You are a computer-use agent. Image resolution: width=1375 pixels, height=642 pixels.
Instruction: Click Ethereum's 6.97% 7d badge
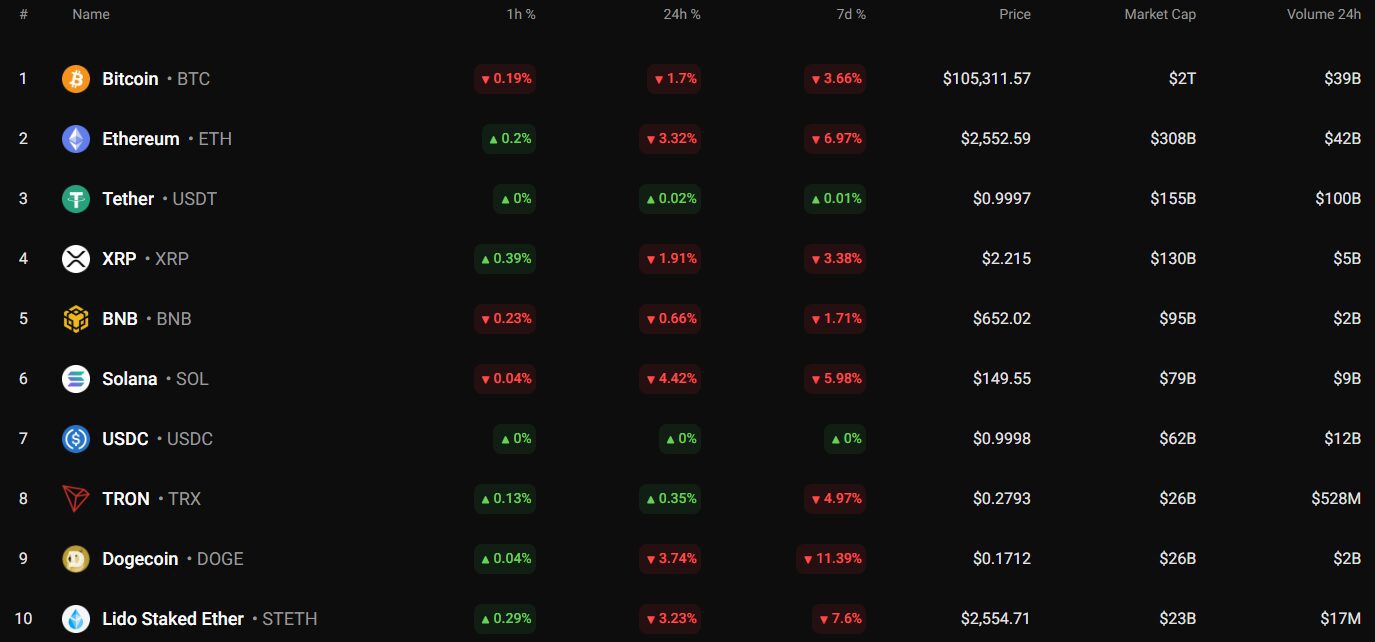coord(835,138)
